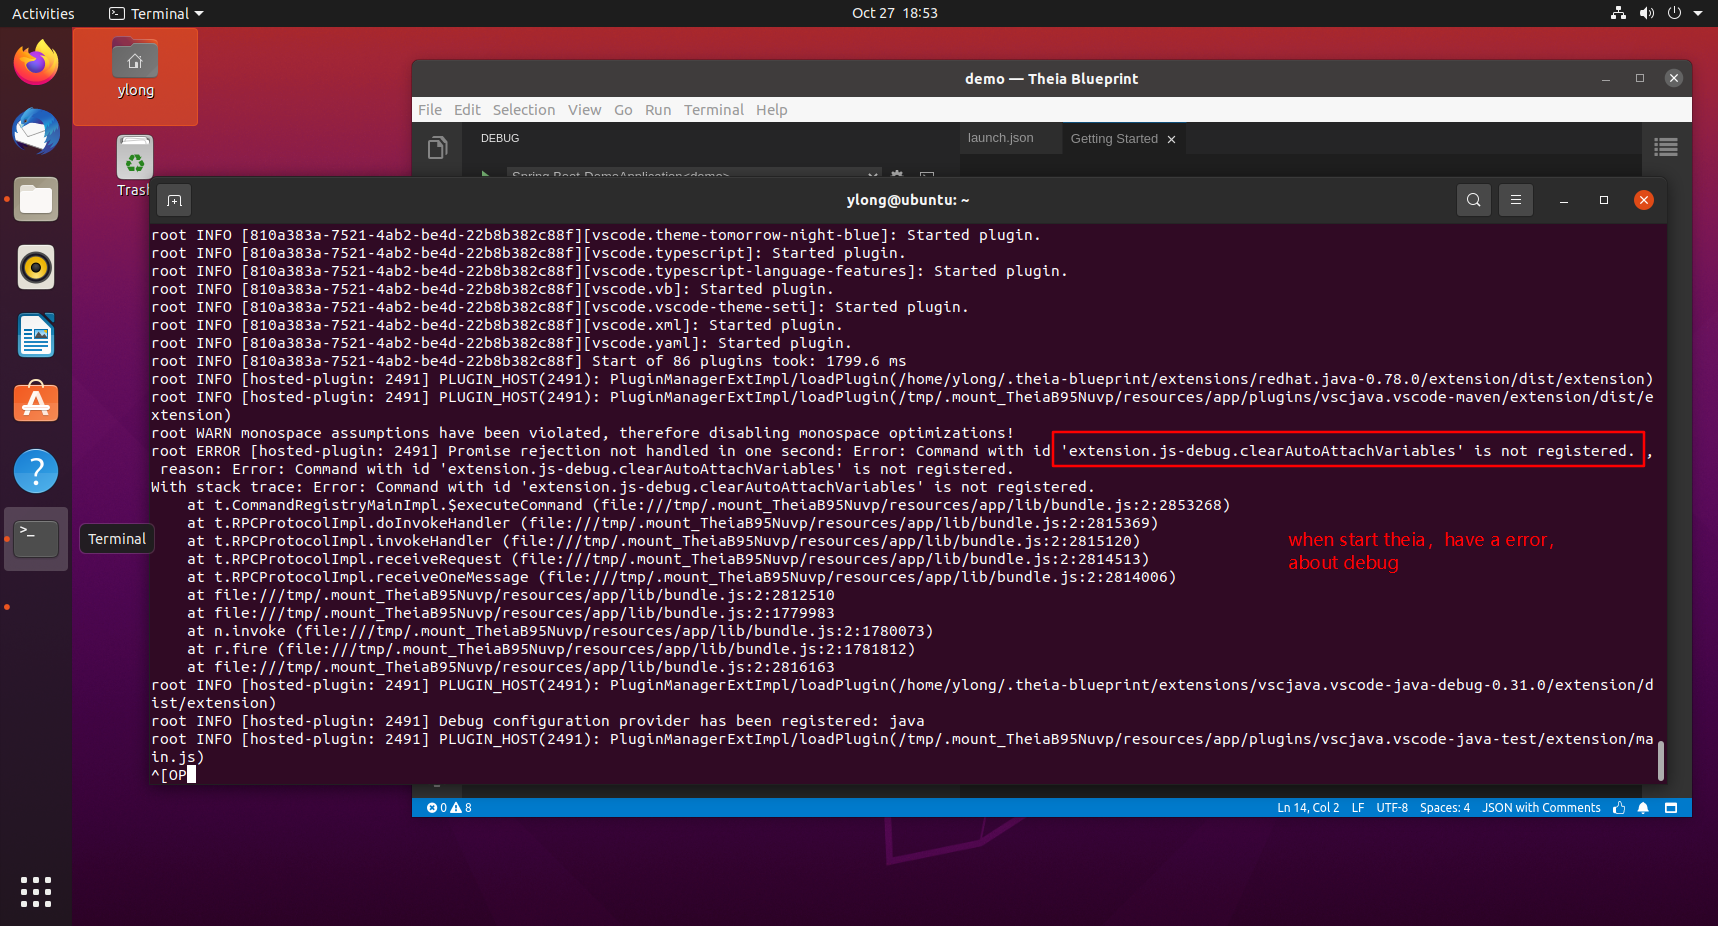This screenshot has width=1718, height=926.
Task: Open the editor outline icon top right
Action: click(x=1665, y=147)
